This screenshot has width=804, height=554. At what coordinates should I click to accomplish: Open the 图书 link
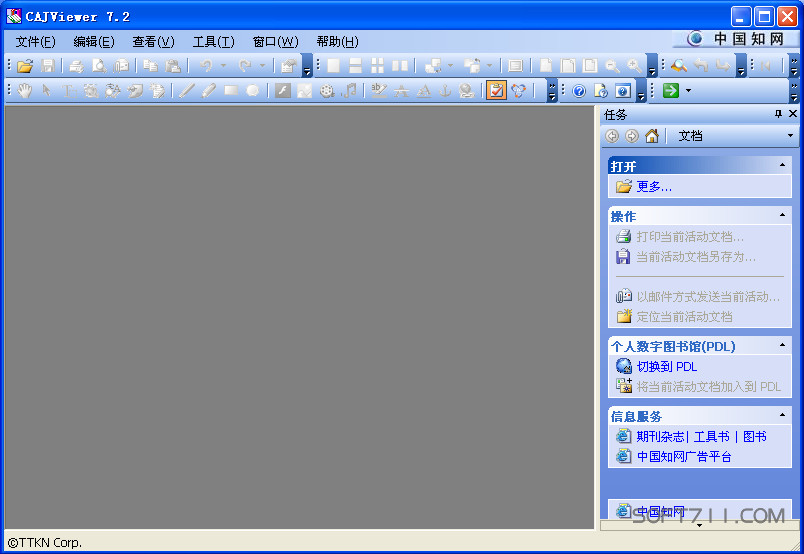coord(755,437)
